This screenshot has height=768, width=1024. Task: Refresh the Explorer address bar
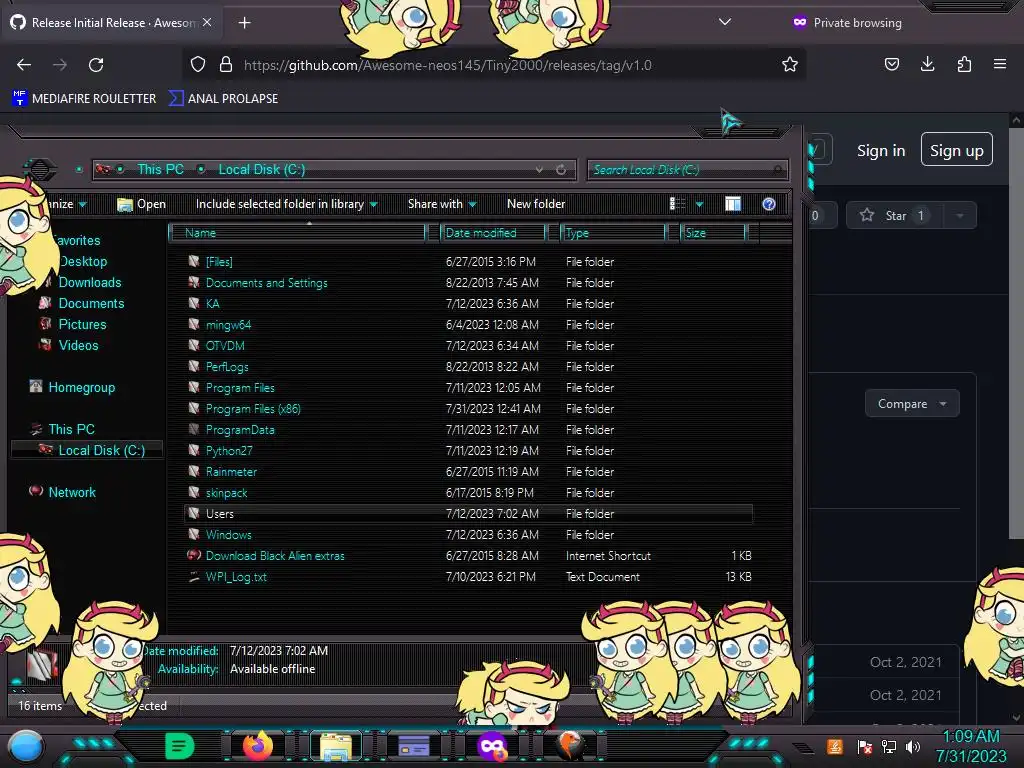point(561,170)
